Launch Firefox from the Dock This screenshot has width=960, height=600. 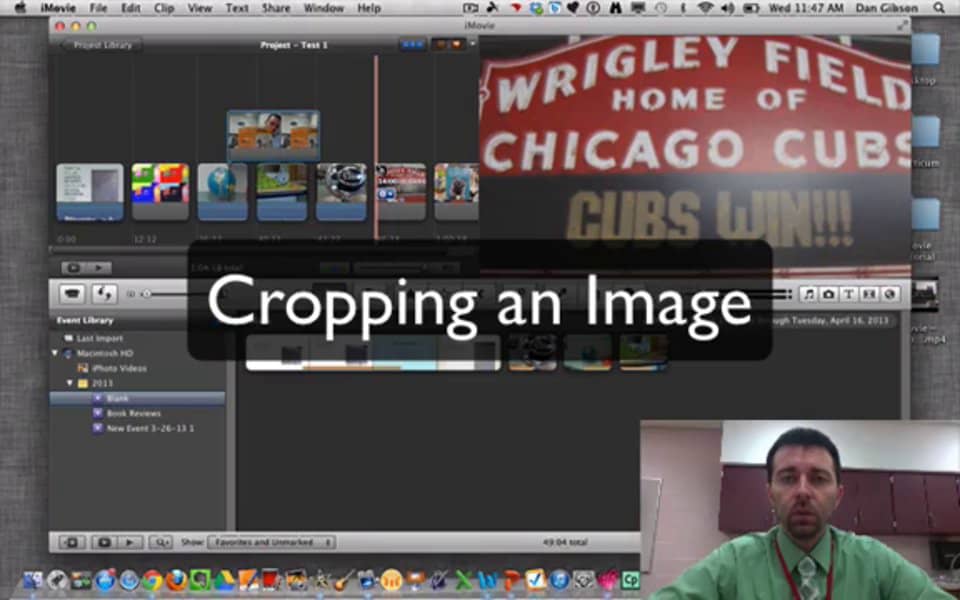tap(176, 579)
